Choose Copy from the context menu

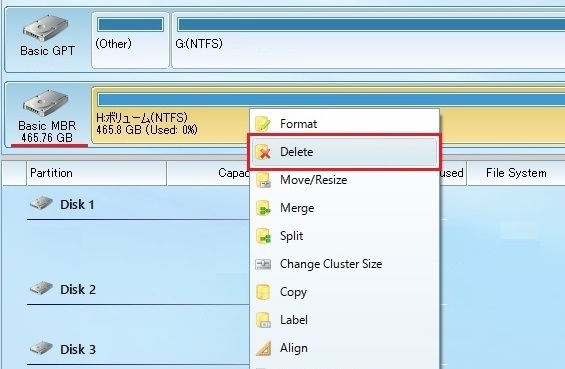tap(344, 292)
